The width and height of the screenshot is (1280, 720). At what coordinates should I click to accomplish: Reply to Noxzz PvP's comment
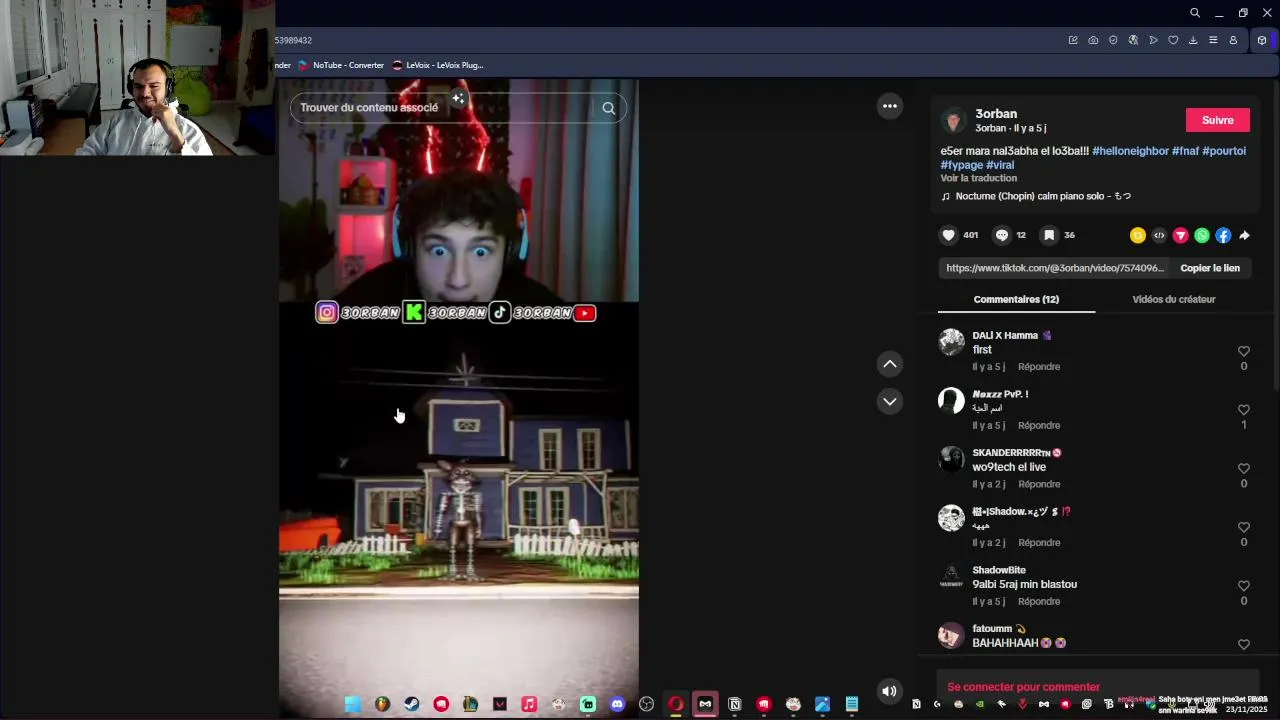pos(1039,425)
